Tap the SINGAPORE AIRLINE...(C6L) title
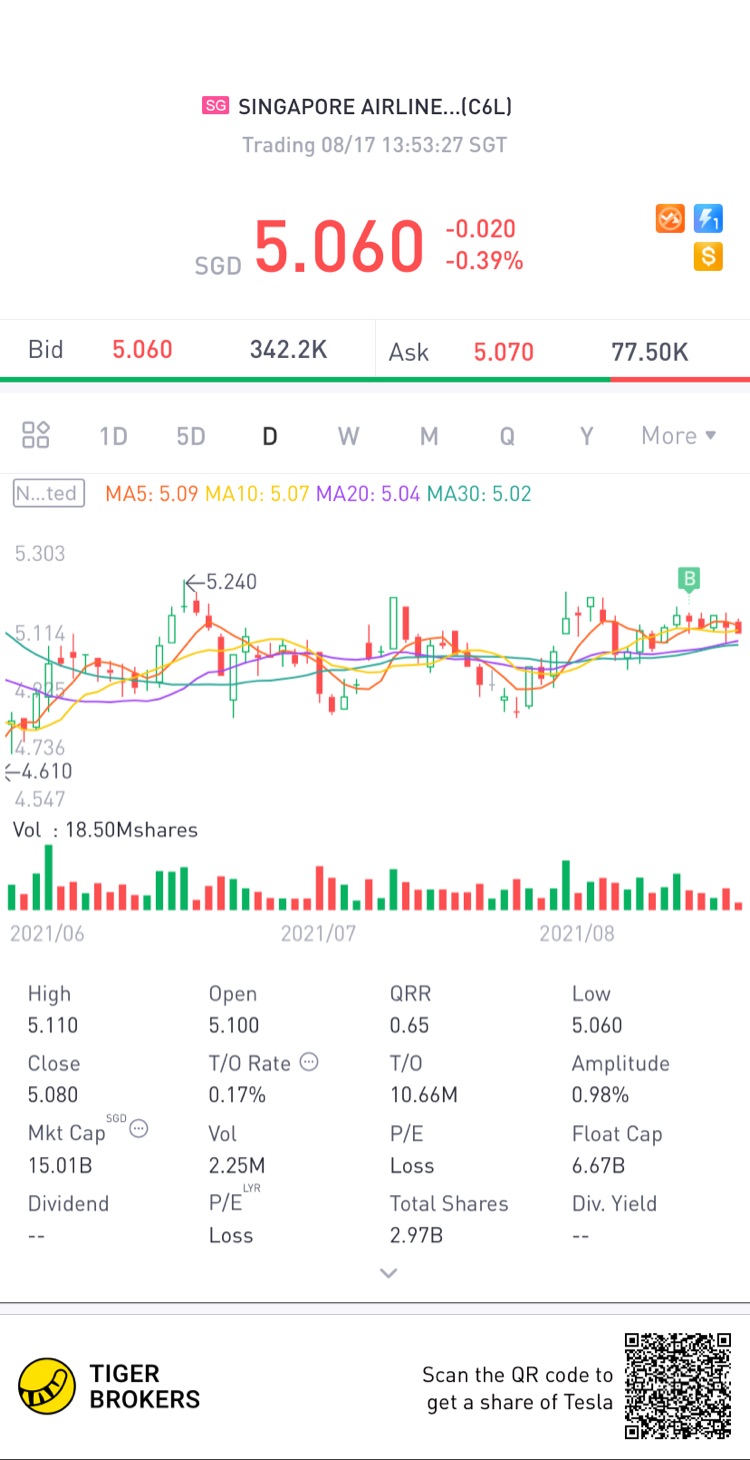Screen dimensions: 750x1460 coord(375,107)
